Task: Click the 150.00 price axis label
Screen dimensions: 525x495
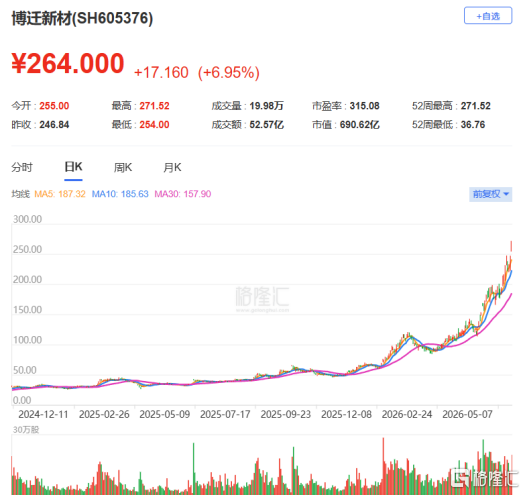Action: pyautogui.click(x=27, y=310)
